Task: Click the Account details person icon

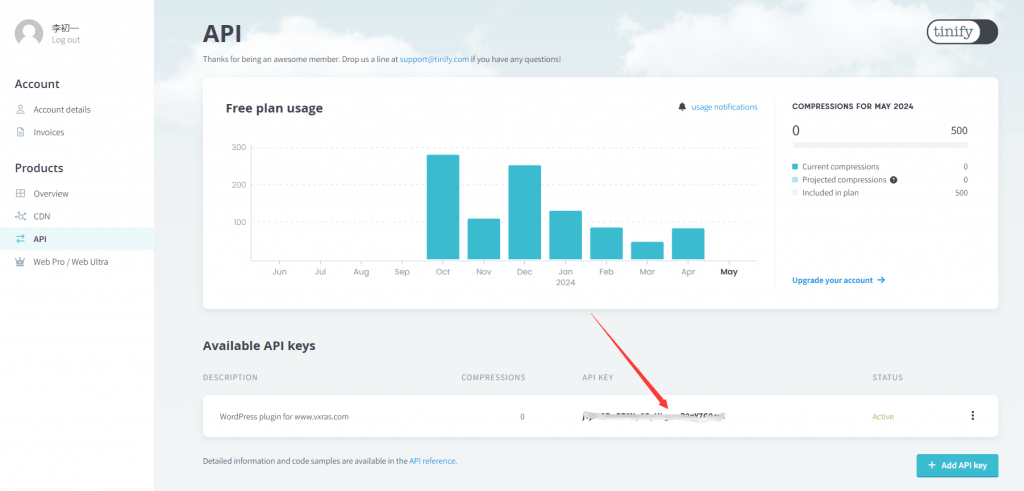Action: [21, 109]
